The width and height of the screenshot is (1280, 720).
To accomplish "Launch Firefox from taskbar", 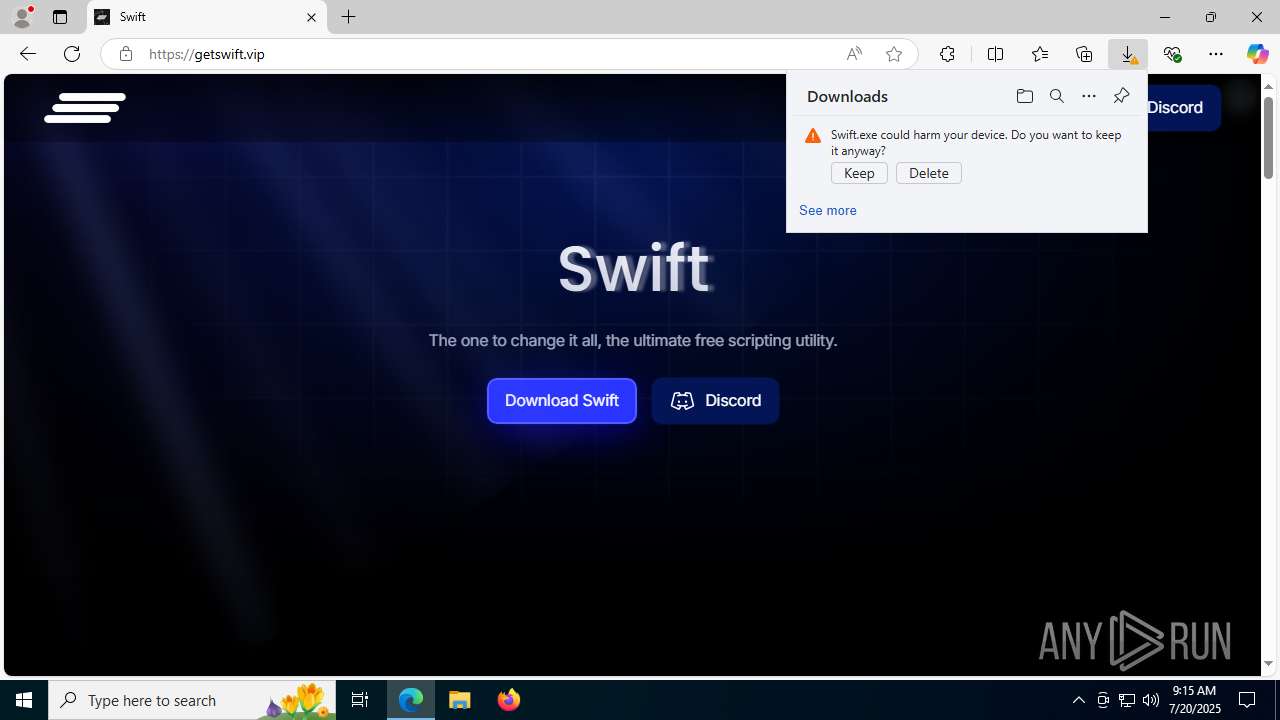I will [508, 700].
